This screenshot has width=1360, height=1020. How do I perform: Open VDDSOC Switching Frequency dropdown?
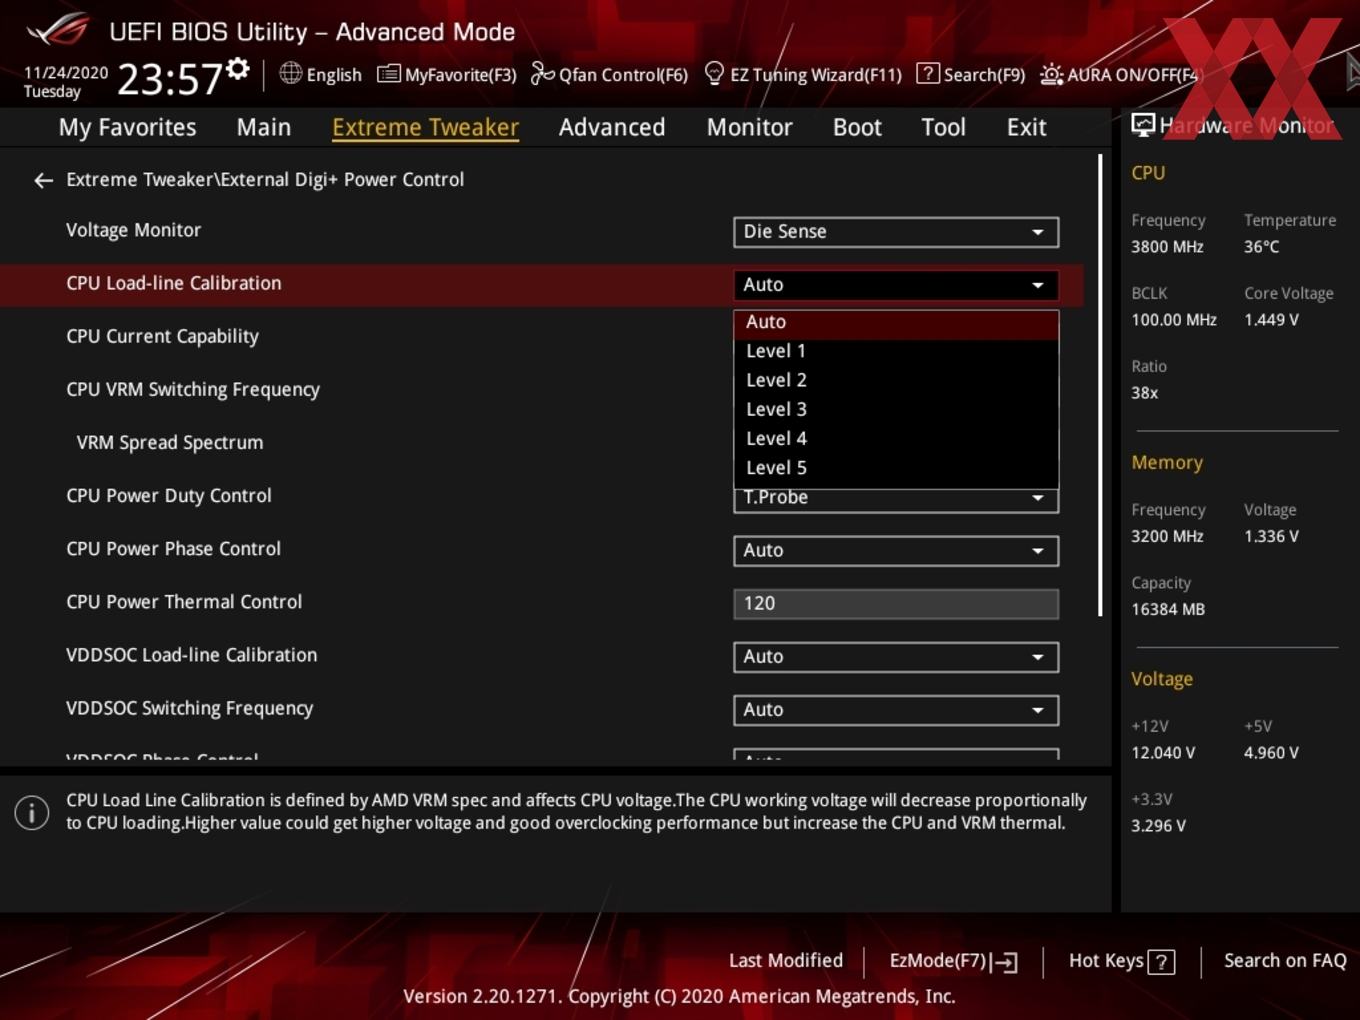click(896, 710)
